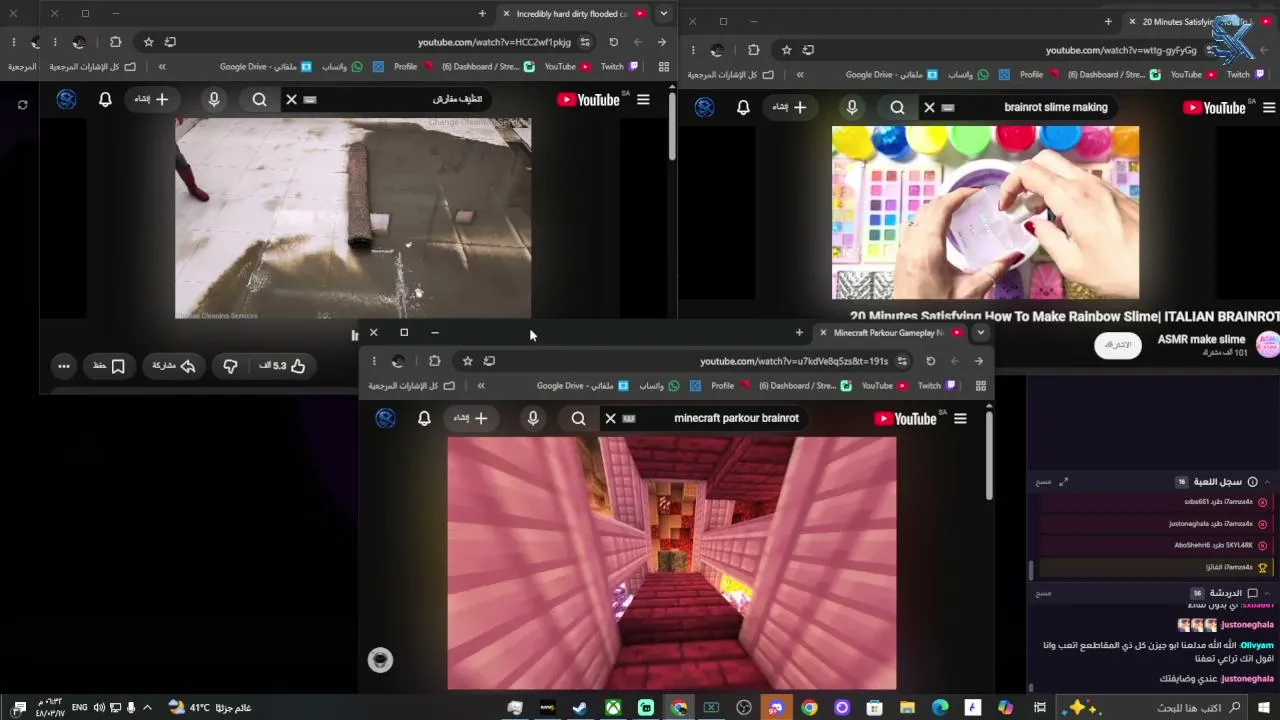Pop out the game log panel

(x=1064, y=482)
